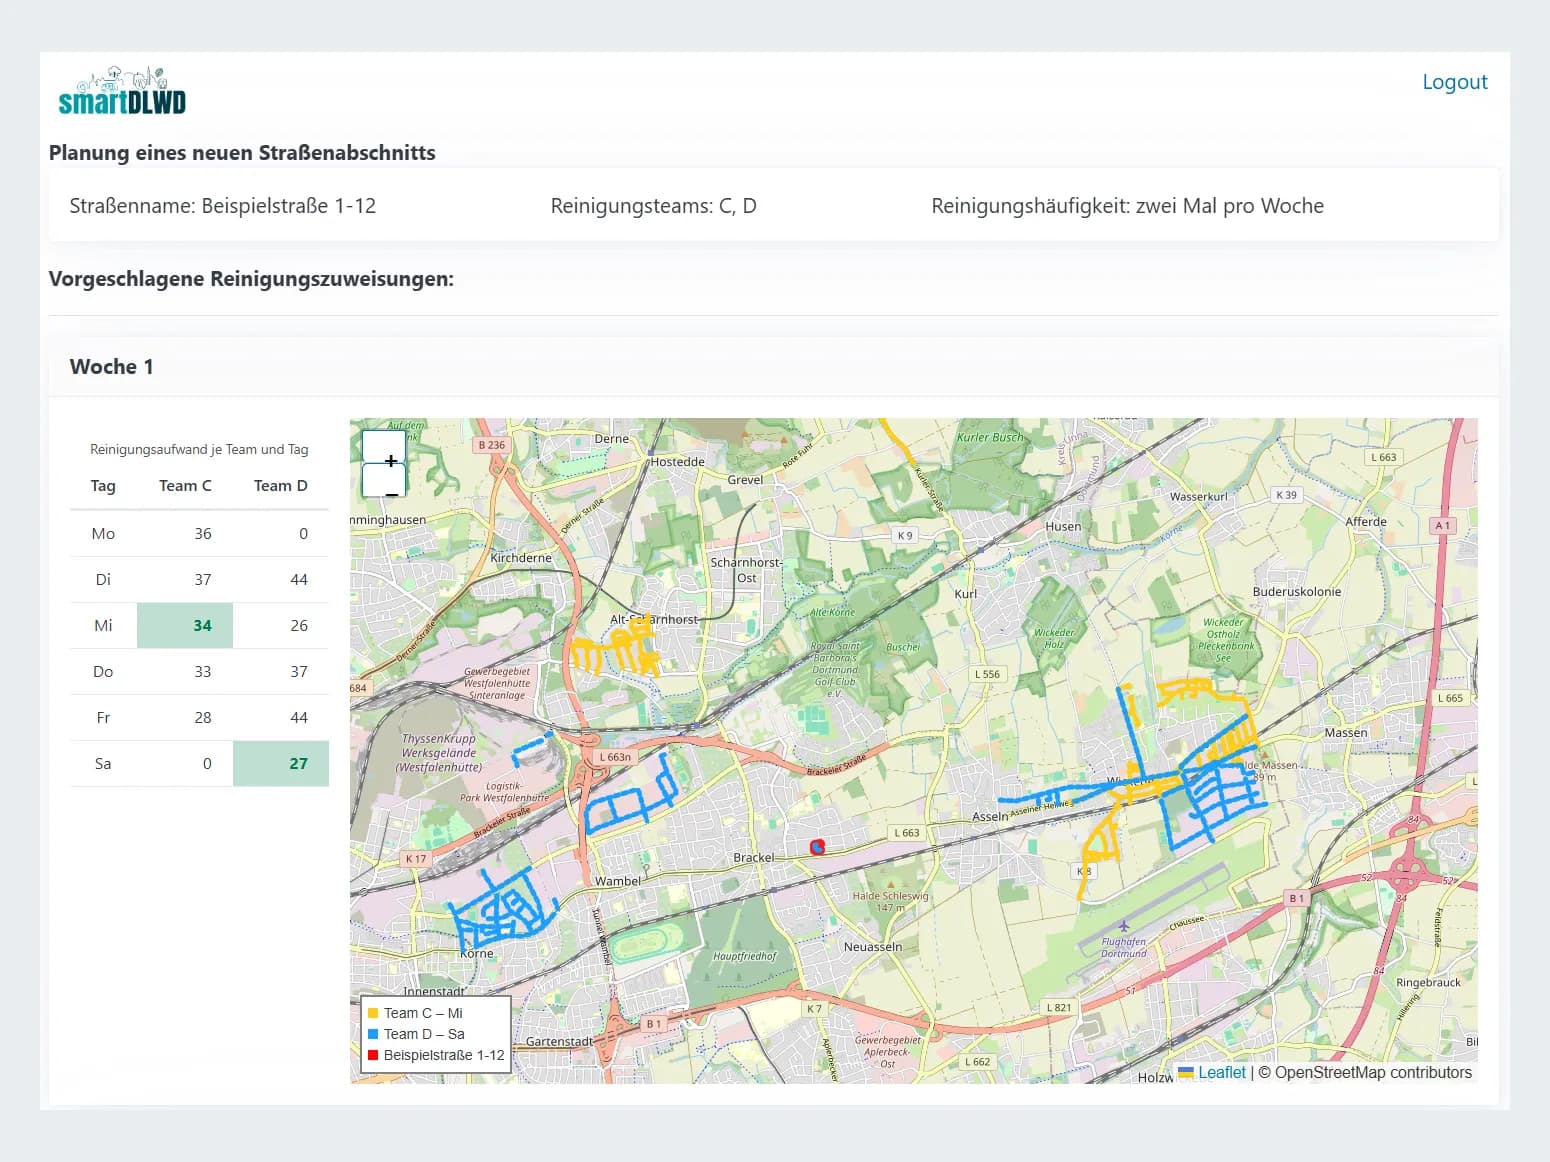The width and height of the screenshot is (1550, 1162).
Task: Click the red Beispielstraße 1-12 legend swatch
Action: click(373, 1055)
